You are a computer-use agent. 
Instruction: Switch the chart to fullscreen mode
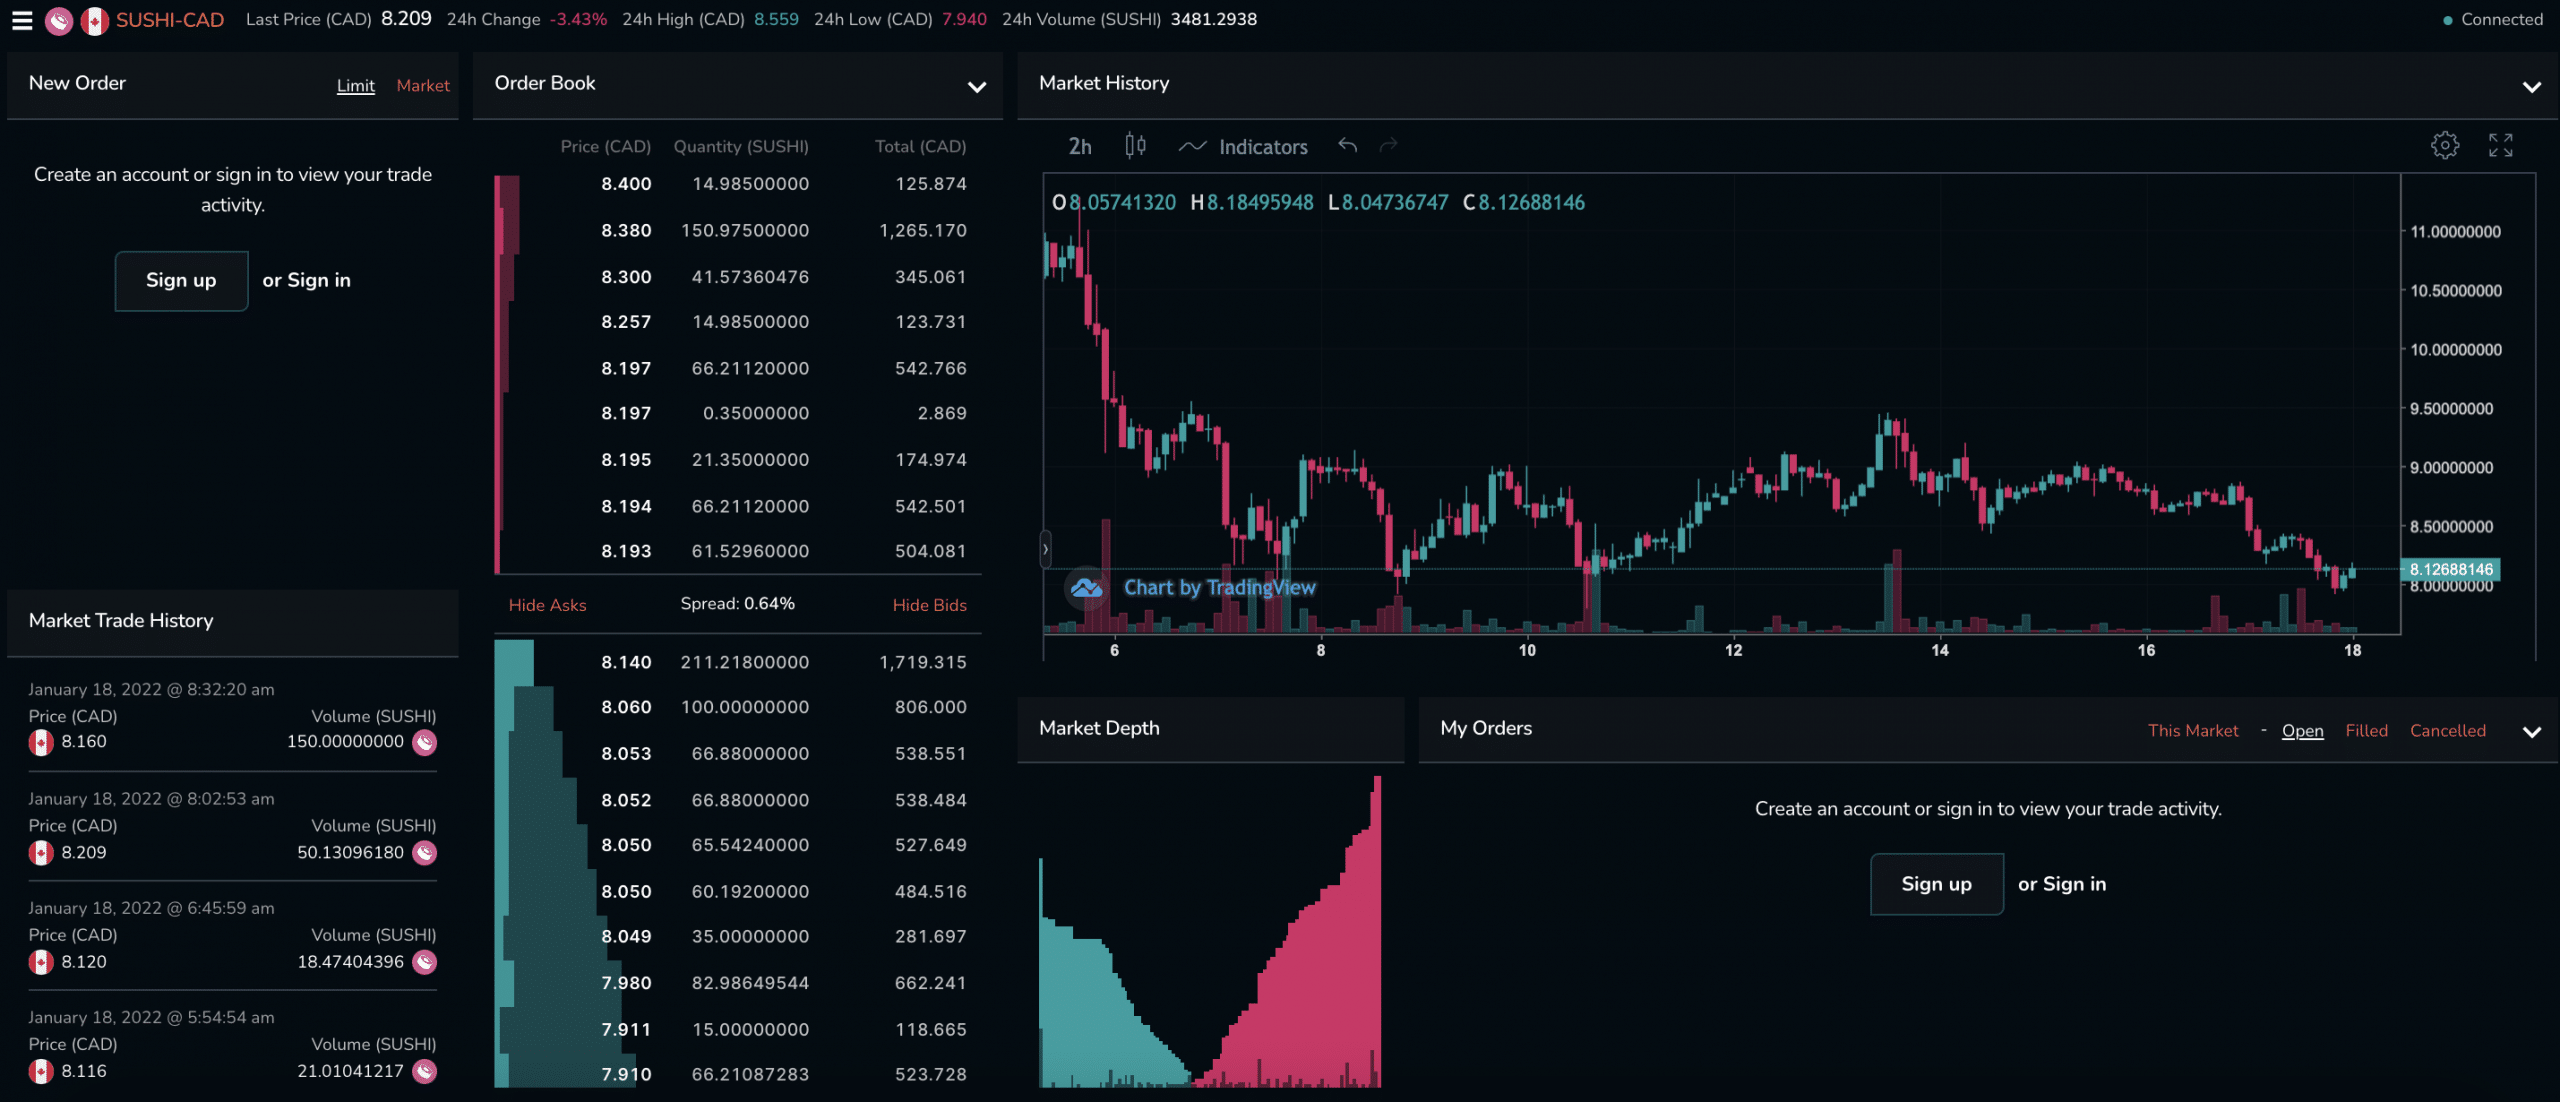[x=2500, y=146]
